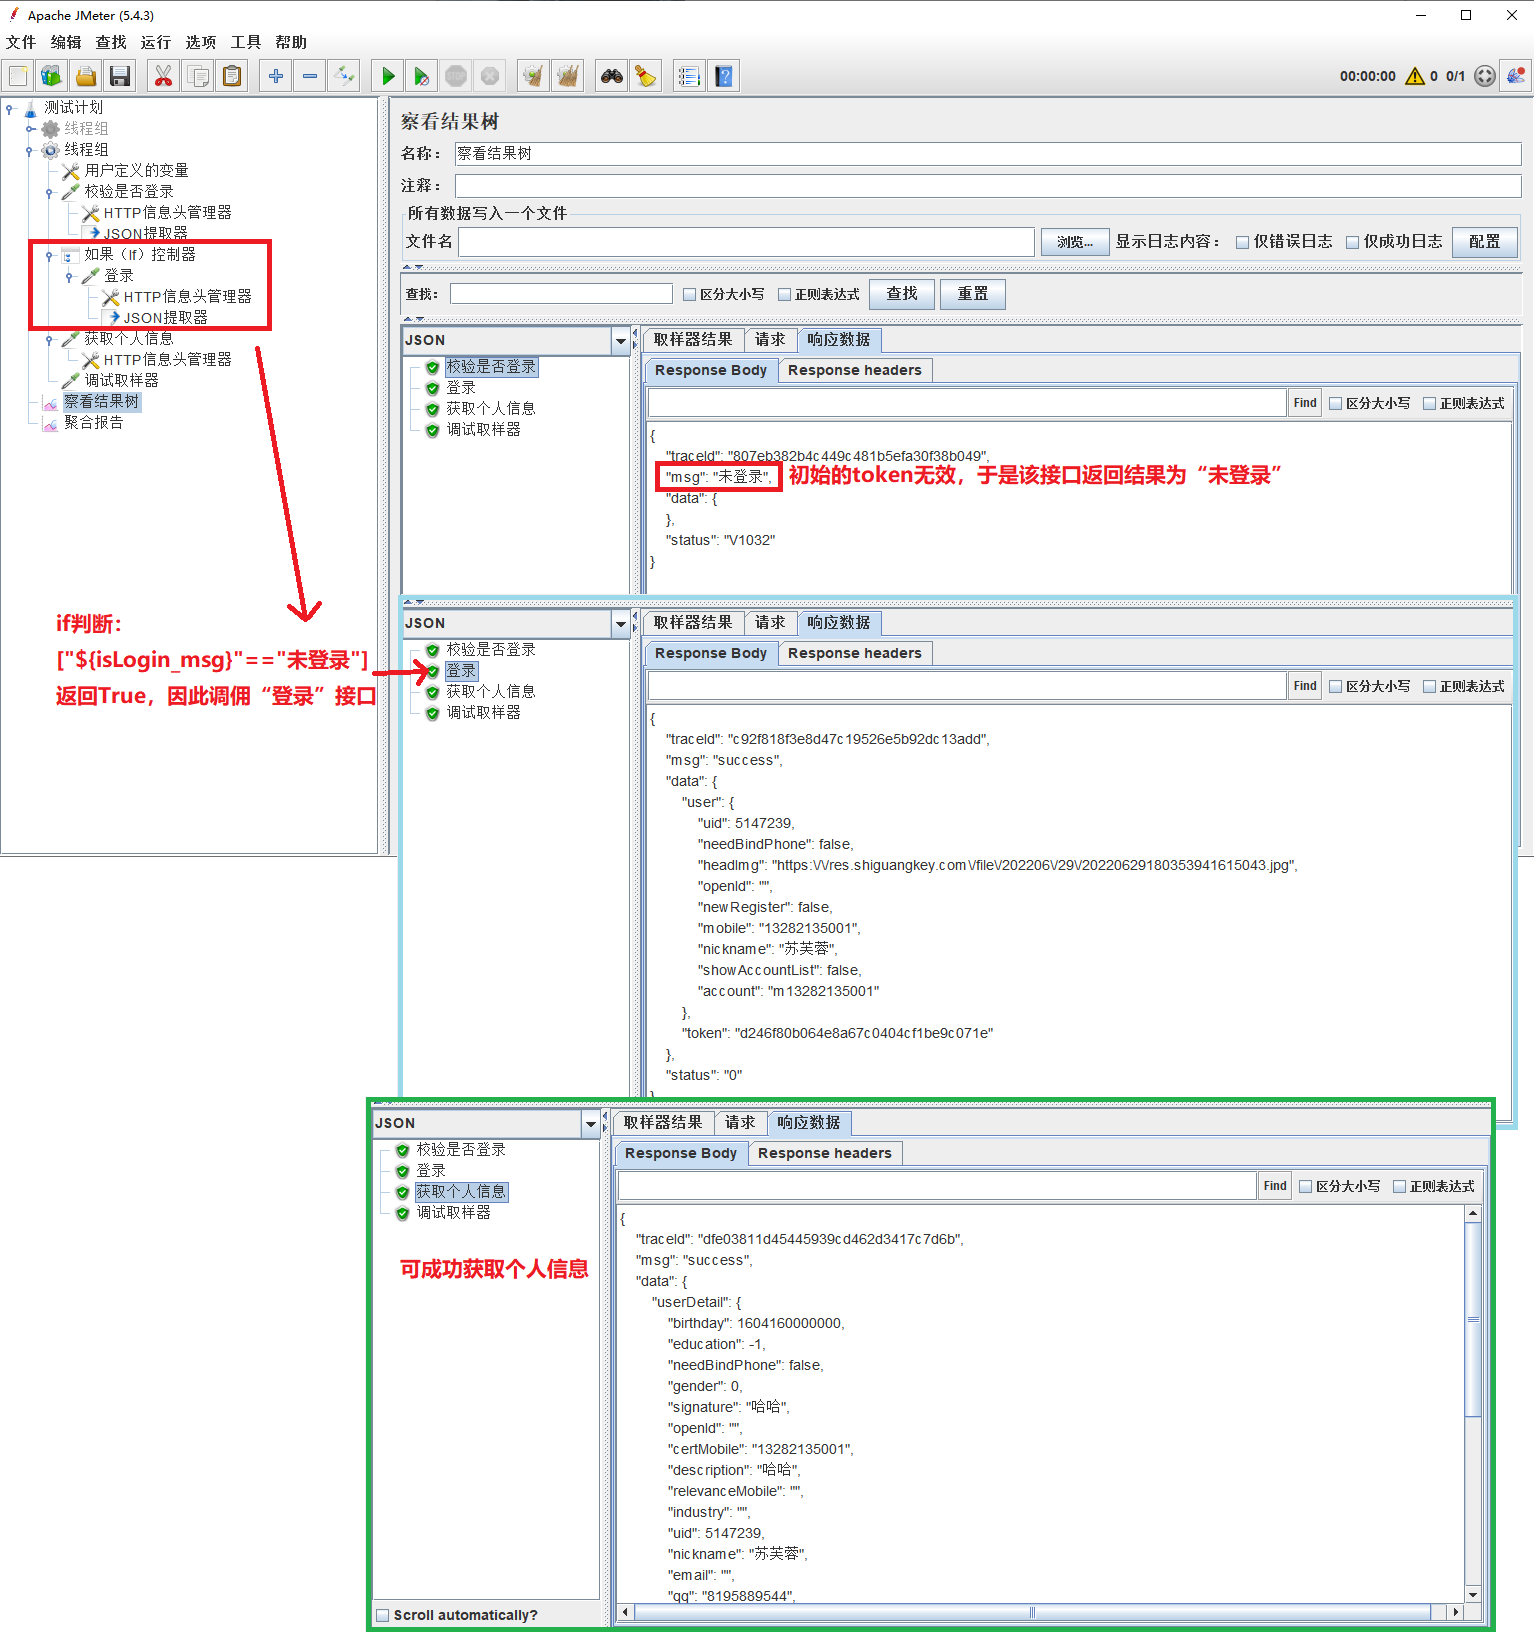Click in the 文件名 input field
Image resolution: width=1534 pixels, height=1637 pixels.
746,242
